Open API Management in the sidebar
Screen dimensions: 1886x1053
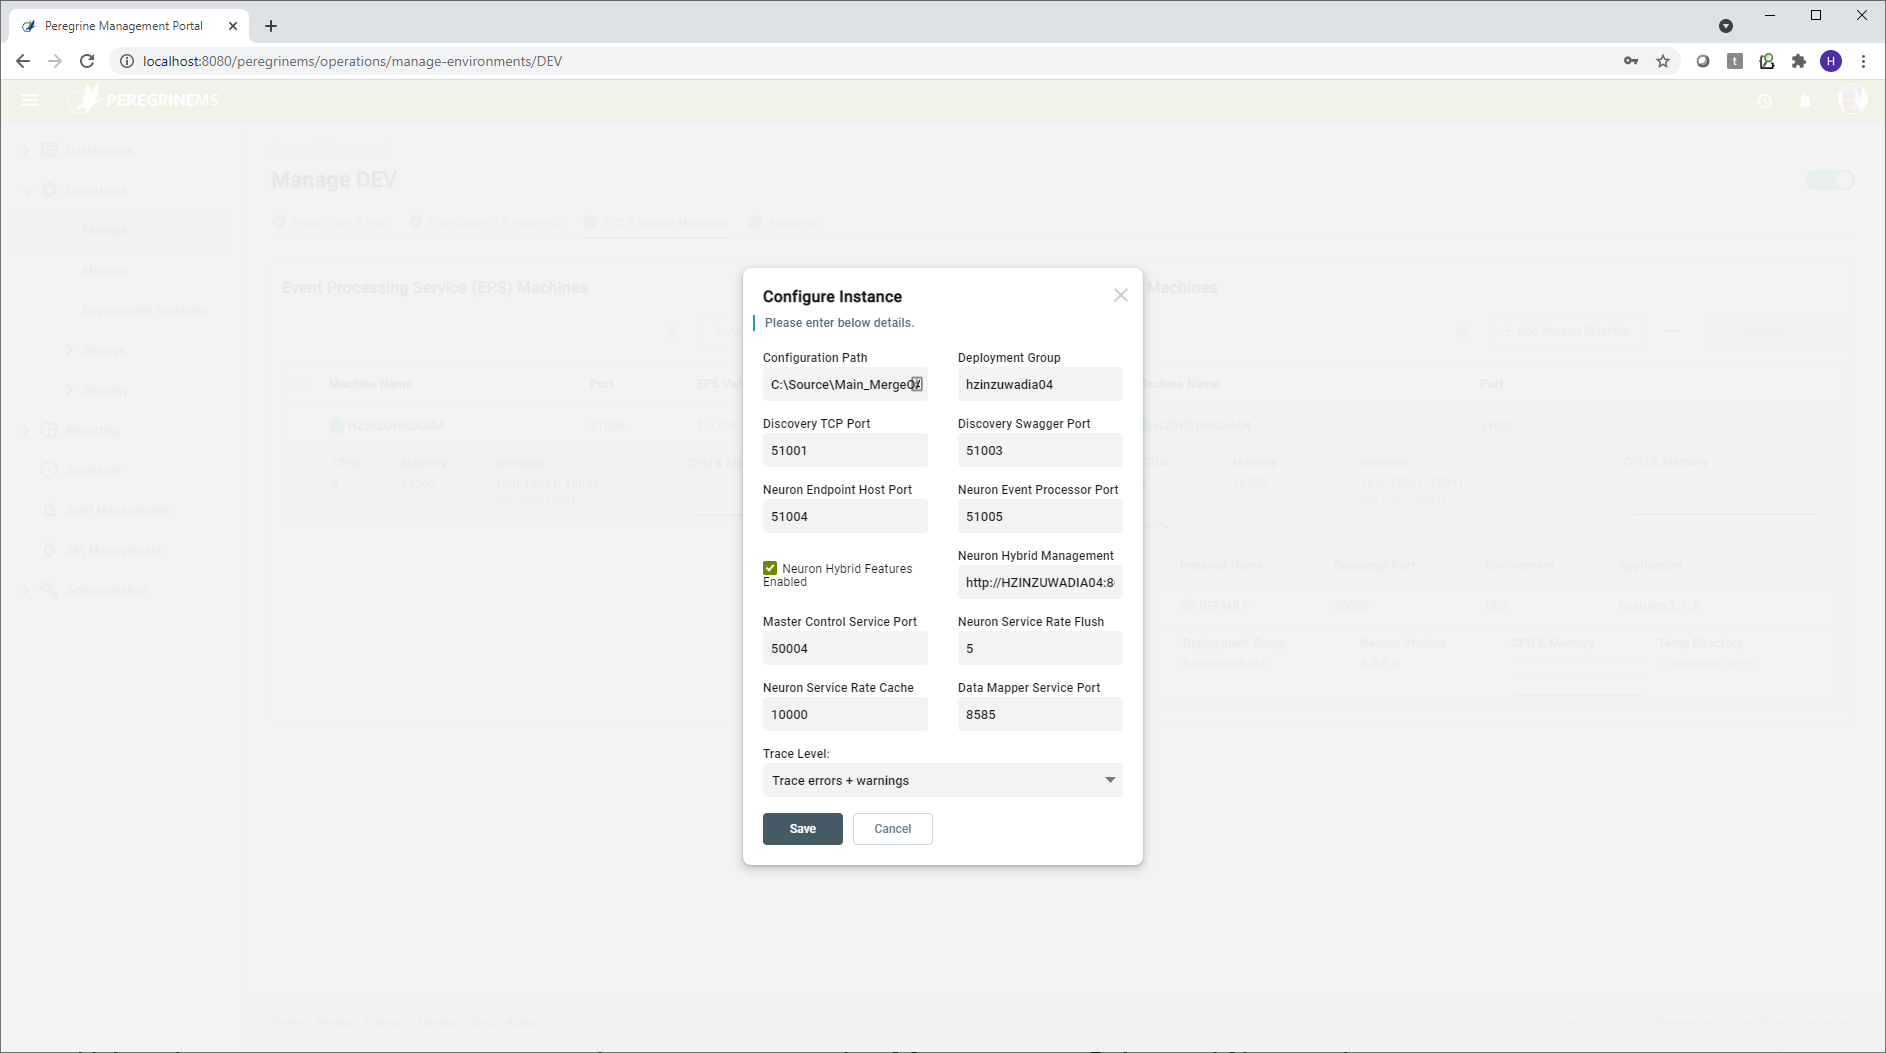(x=113, y=551)
